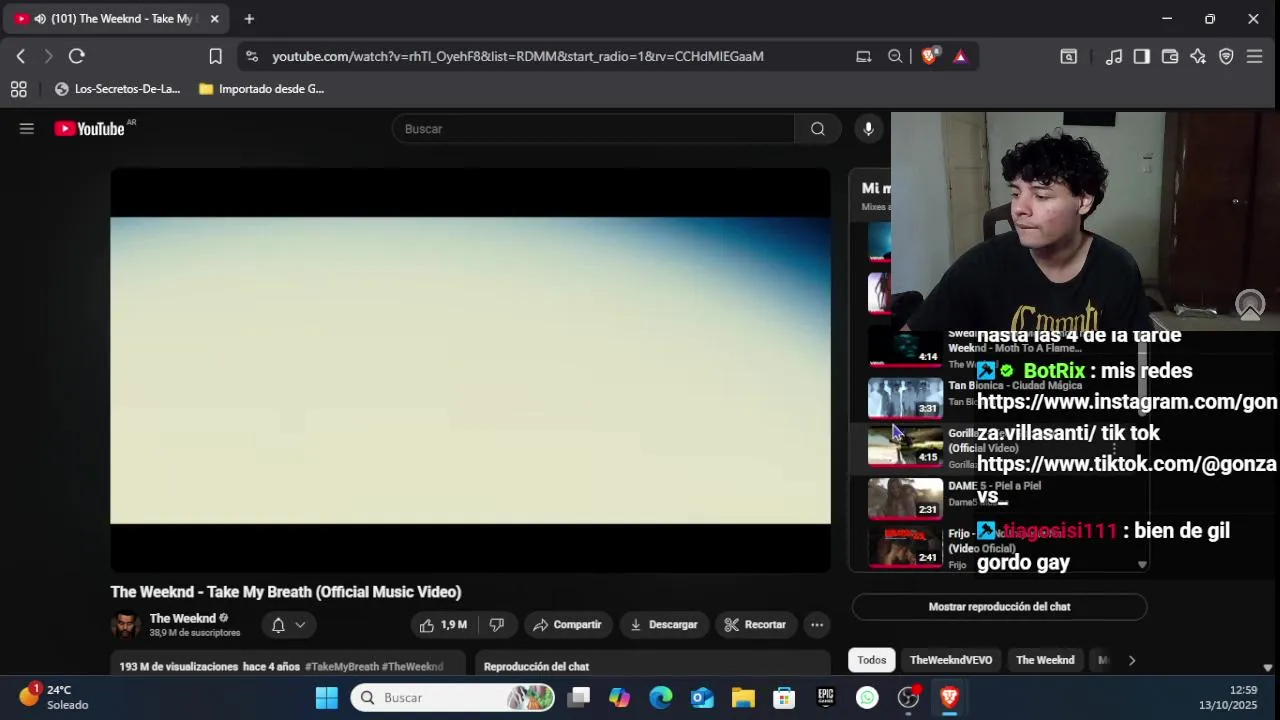This screenshot has height=720, width=1280.
Task: Play the Frijo Video Oficial thumbnail
Action: click(905, 547)
